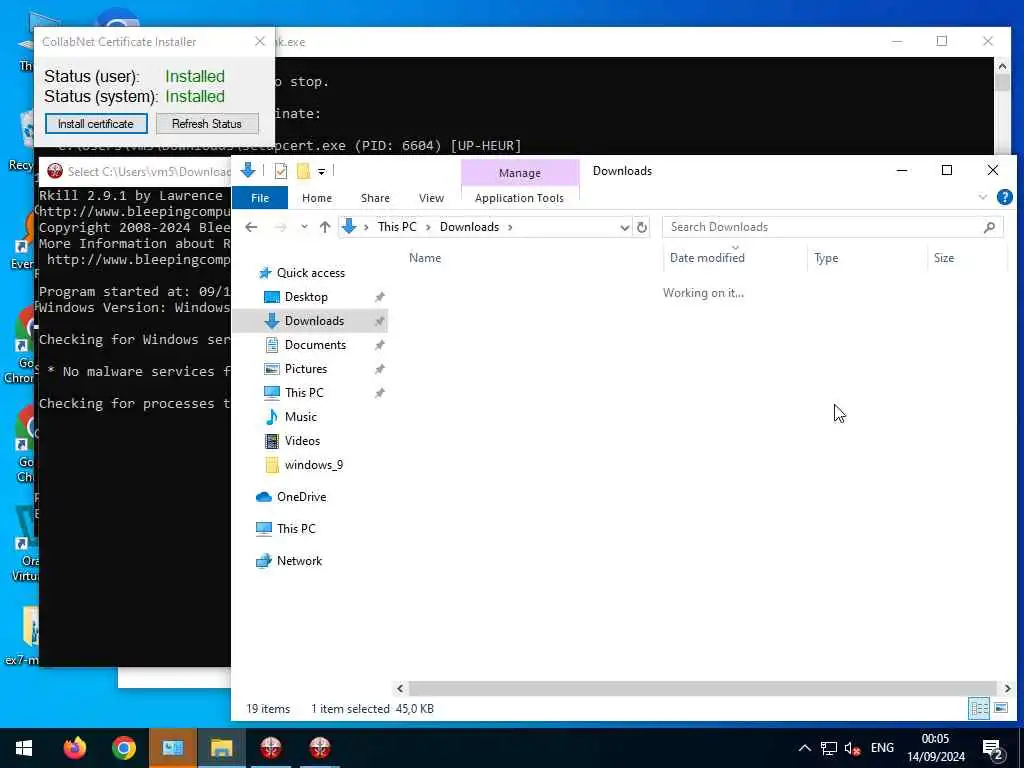The image size is (1024, 768).
Task: Click the horizontal scrollbar right arrow
Action: tap(1007, 688)
